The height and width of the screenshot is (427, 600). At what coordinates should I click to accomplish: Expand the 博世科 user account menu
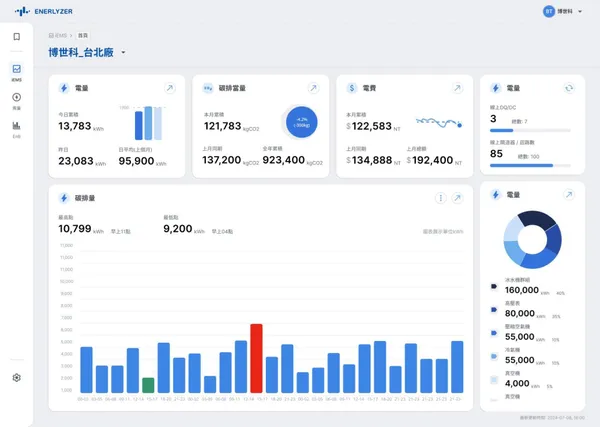click(580, 11)
